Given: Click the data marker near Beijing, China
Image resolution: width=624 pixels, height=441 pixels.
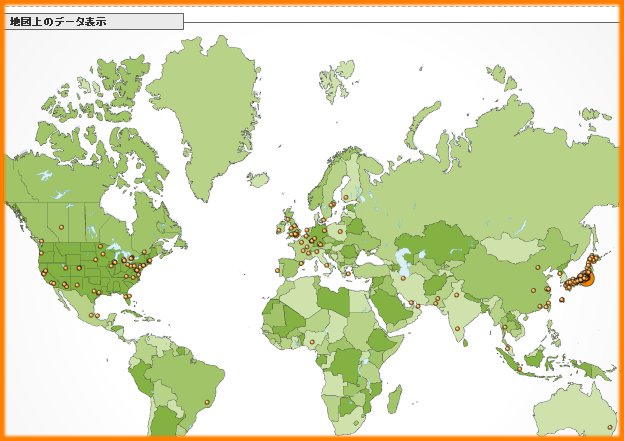Looking at the screenshot, I should 538,267.
